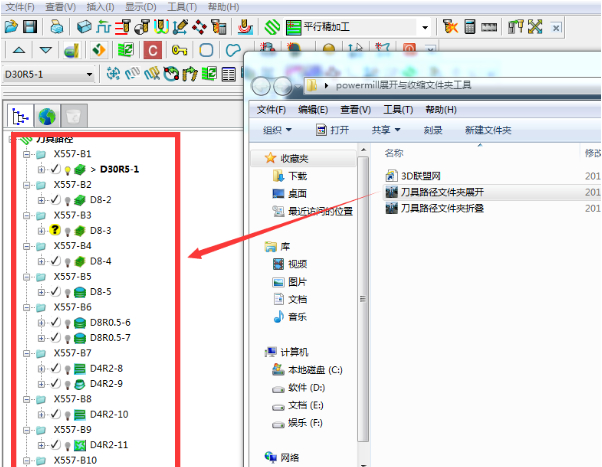
Task: Expand the D8-2 toolpath node
Action: pyautogui.click(x=41, y=200)
